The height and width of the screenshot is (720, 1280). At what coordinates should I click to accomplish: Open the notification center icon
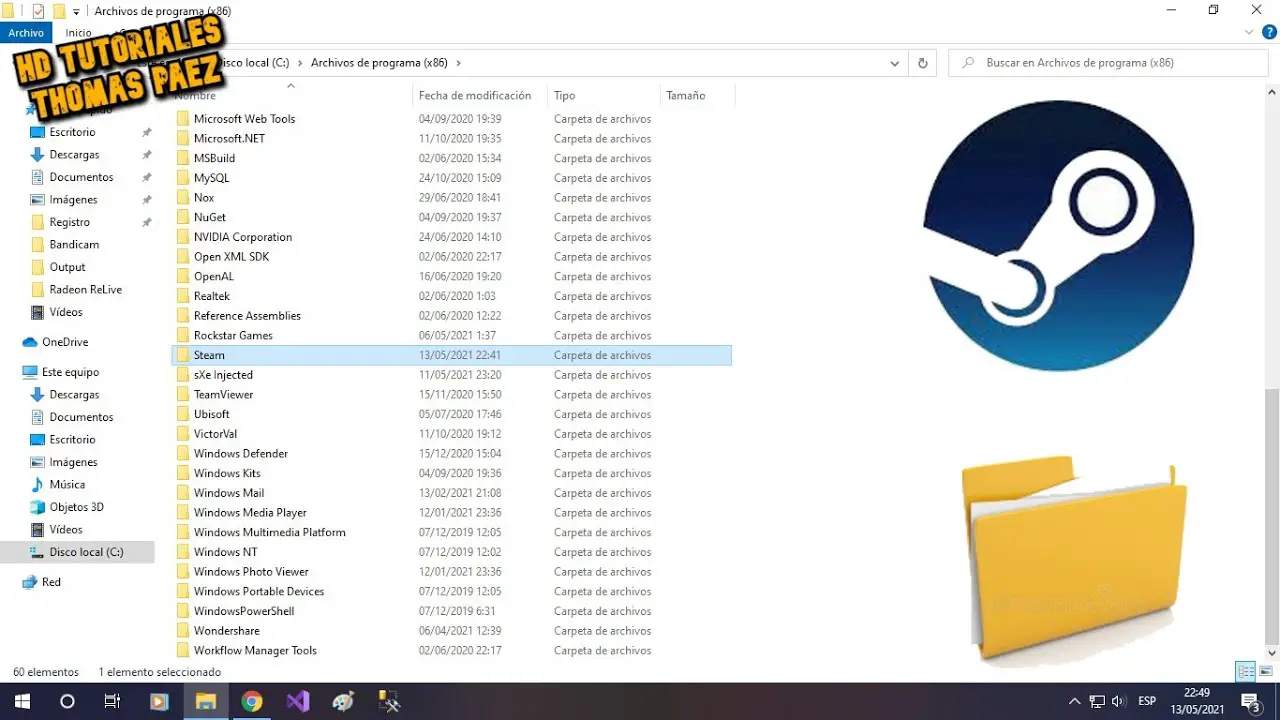pos(1250,701)
